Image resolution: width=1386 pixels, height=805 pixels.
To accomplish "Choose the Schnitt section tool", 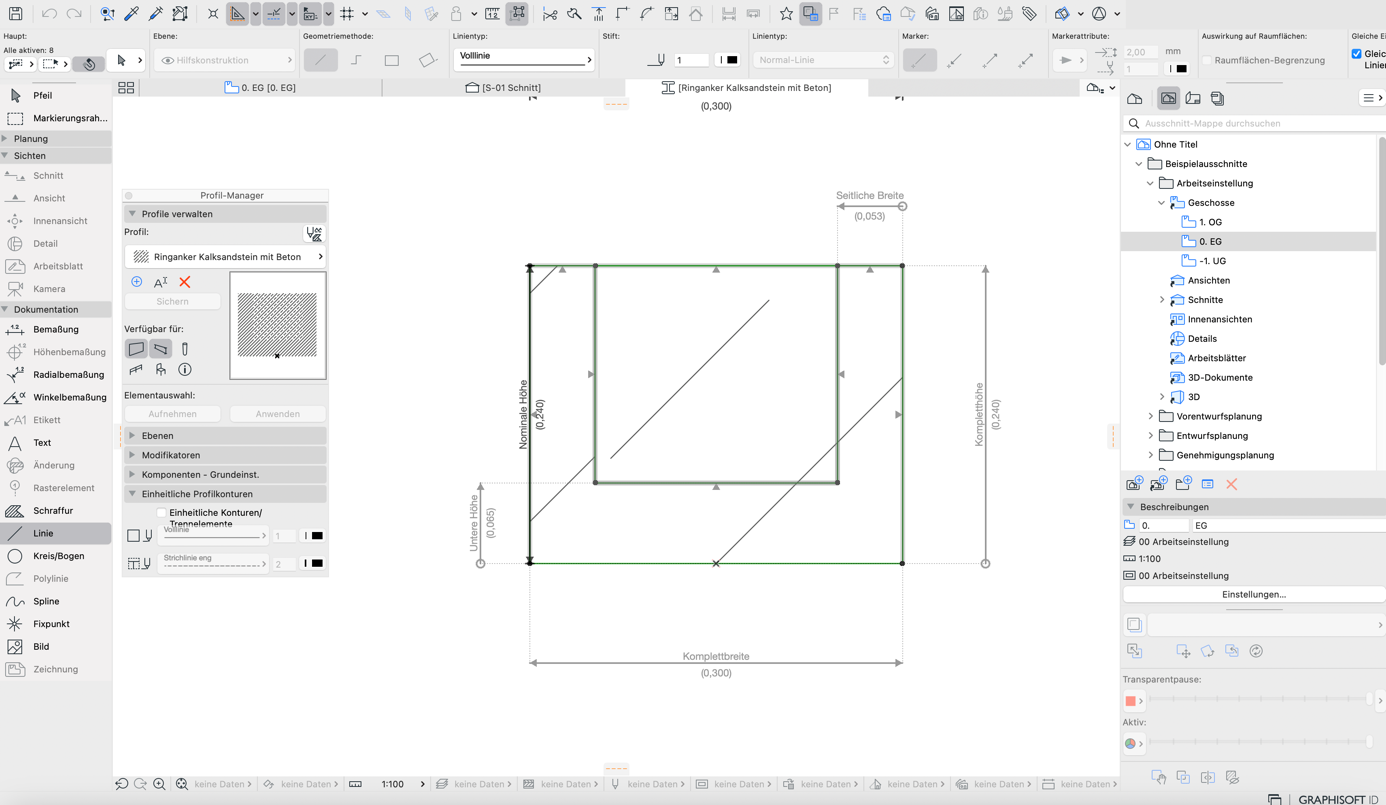I will pos(55,175).
